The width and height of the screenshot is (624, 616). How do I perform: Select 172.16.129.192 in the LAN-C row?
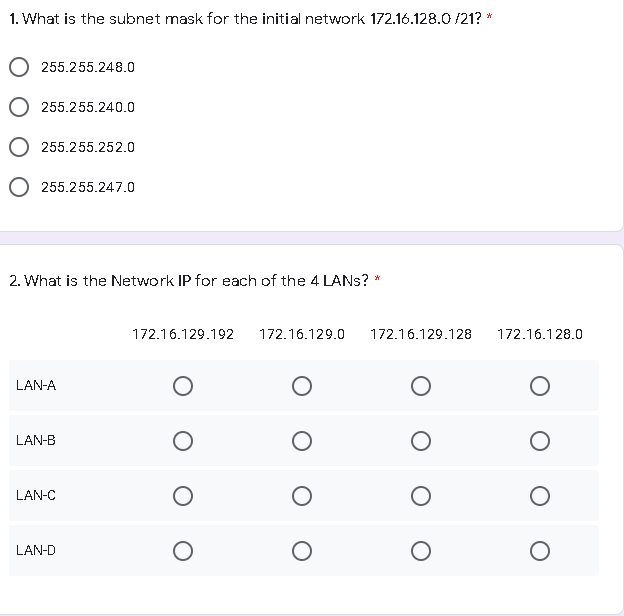pyautogui.click(x=182, y=495)
